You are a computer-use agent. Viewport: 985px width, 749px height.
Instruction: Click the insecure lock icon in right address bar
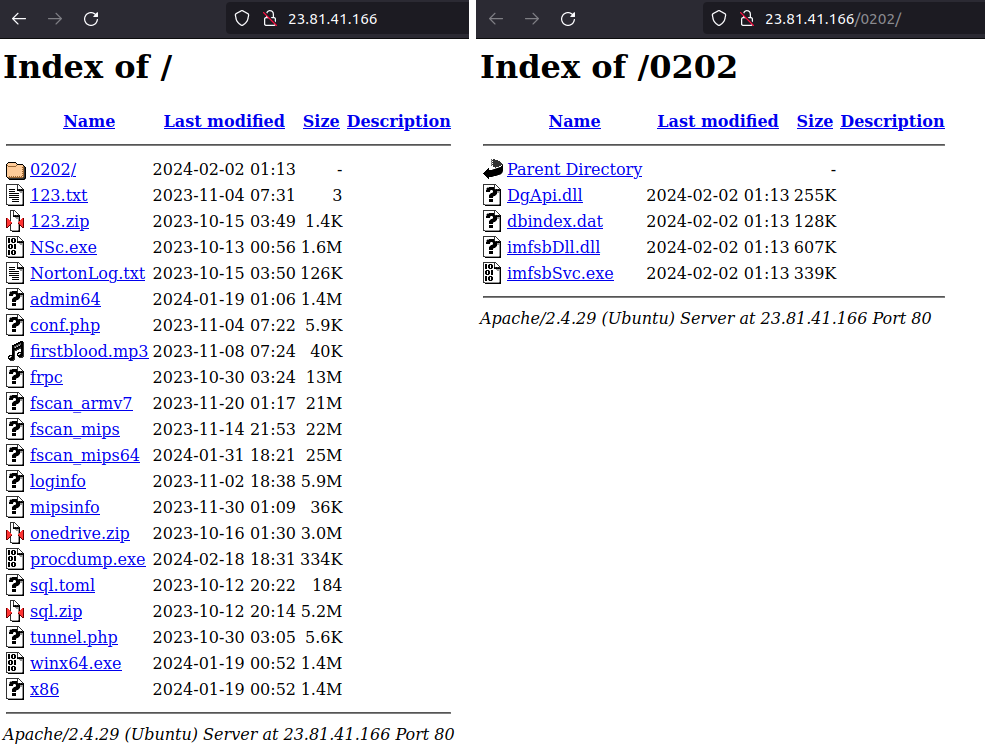coord(745,18)
